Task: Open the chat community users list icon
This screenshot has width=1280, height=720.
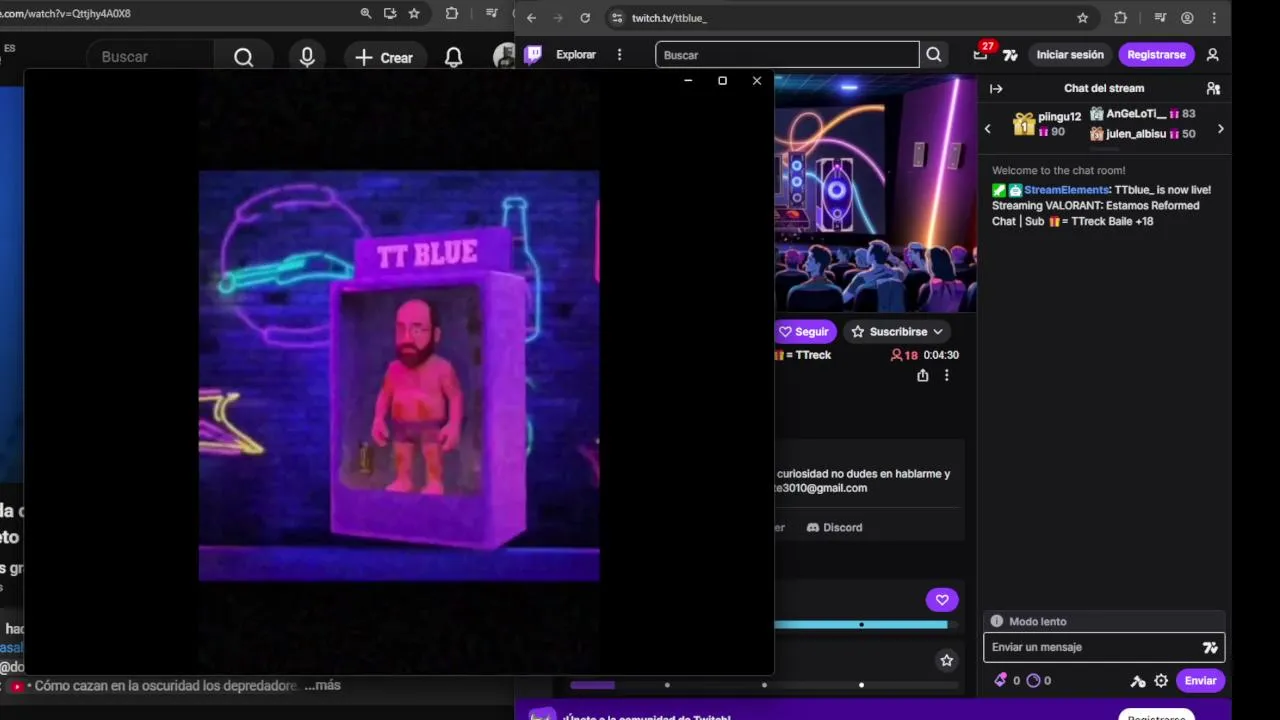Action: (x=1213, y=89)
